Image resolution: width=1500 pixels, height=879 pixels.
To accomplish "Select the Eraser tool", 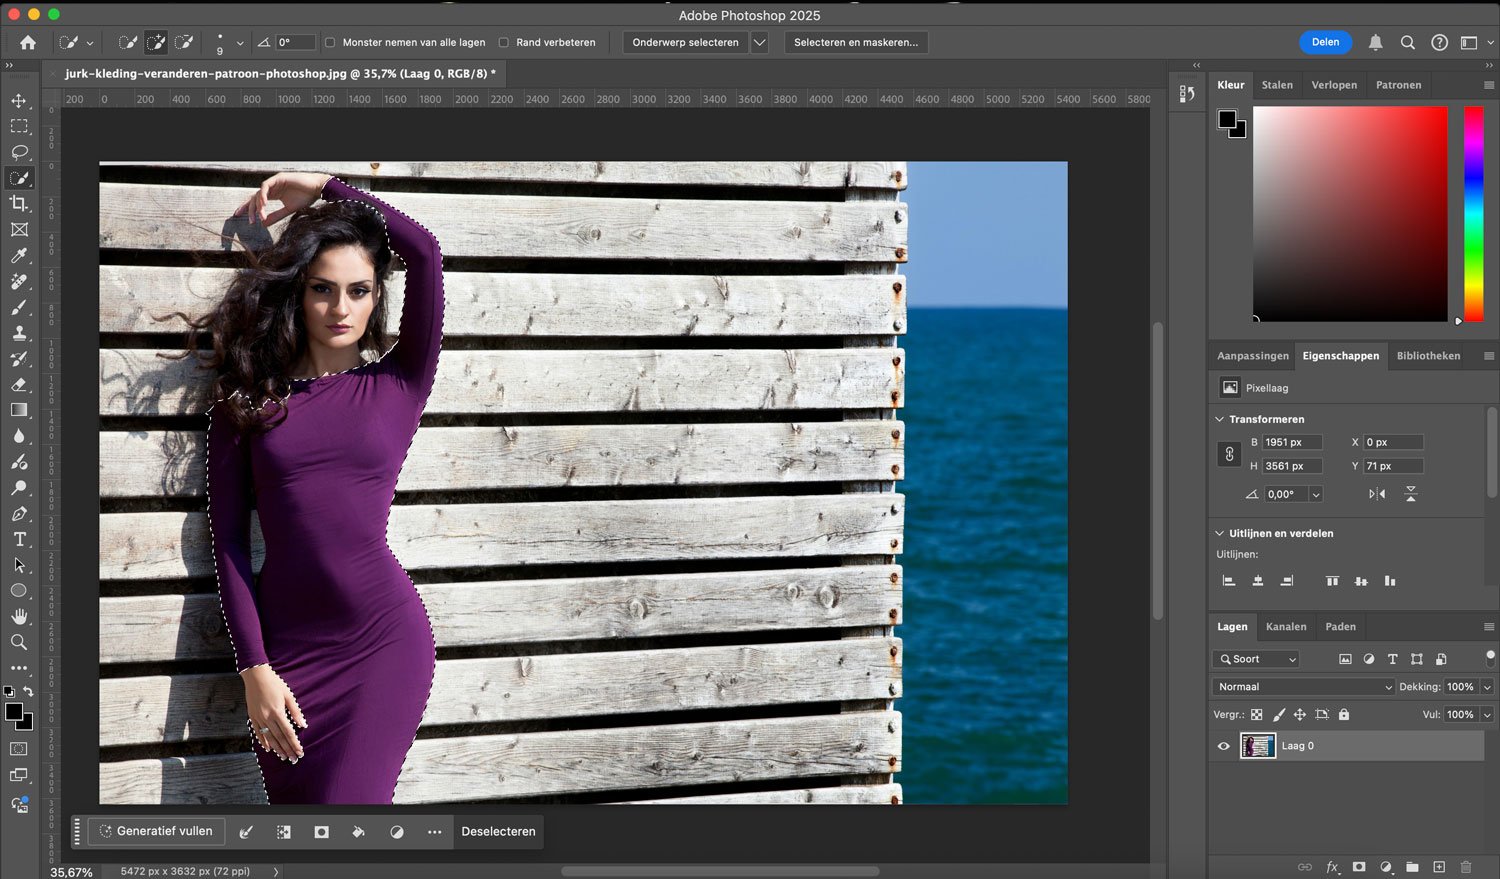I will [19, 385].
